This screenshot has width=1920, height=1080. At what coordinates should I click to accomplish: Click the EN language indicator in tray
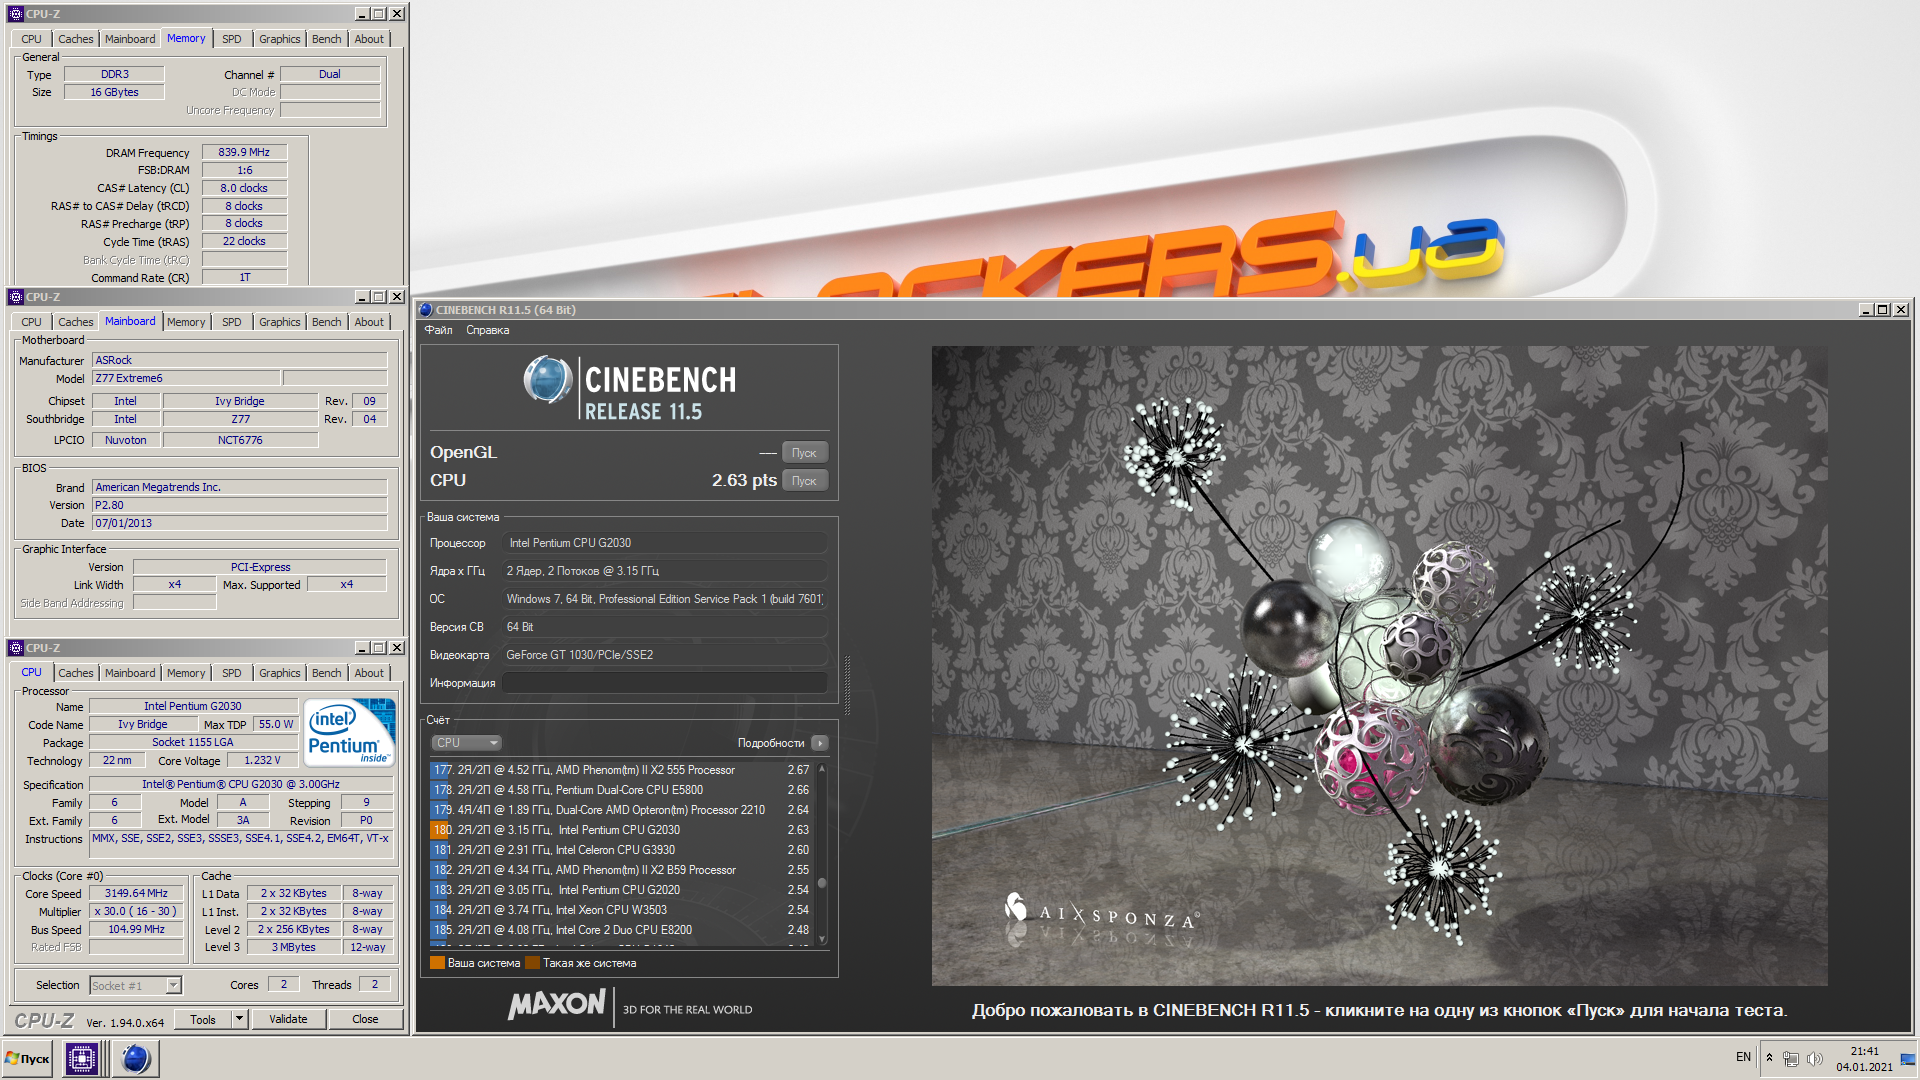point(1743,1057)
